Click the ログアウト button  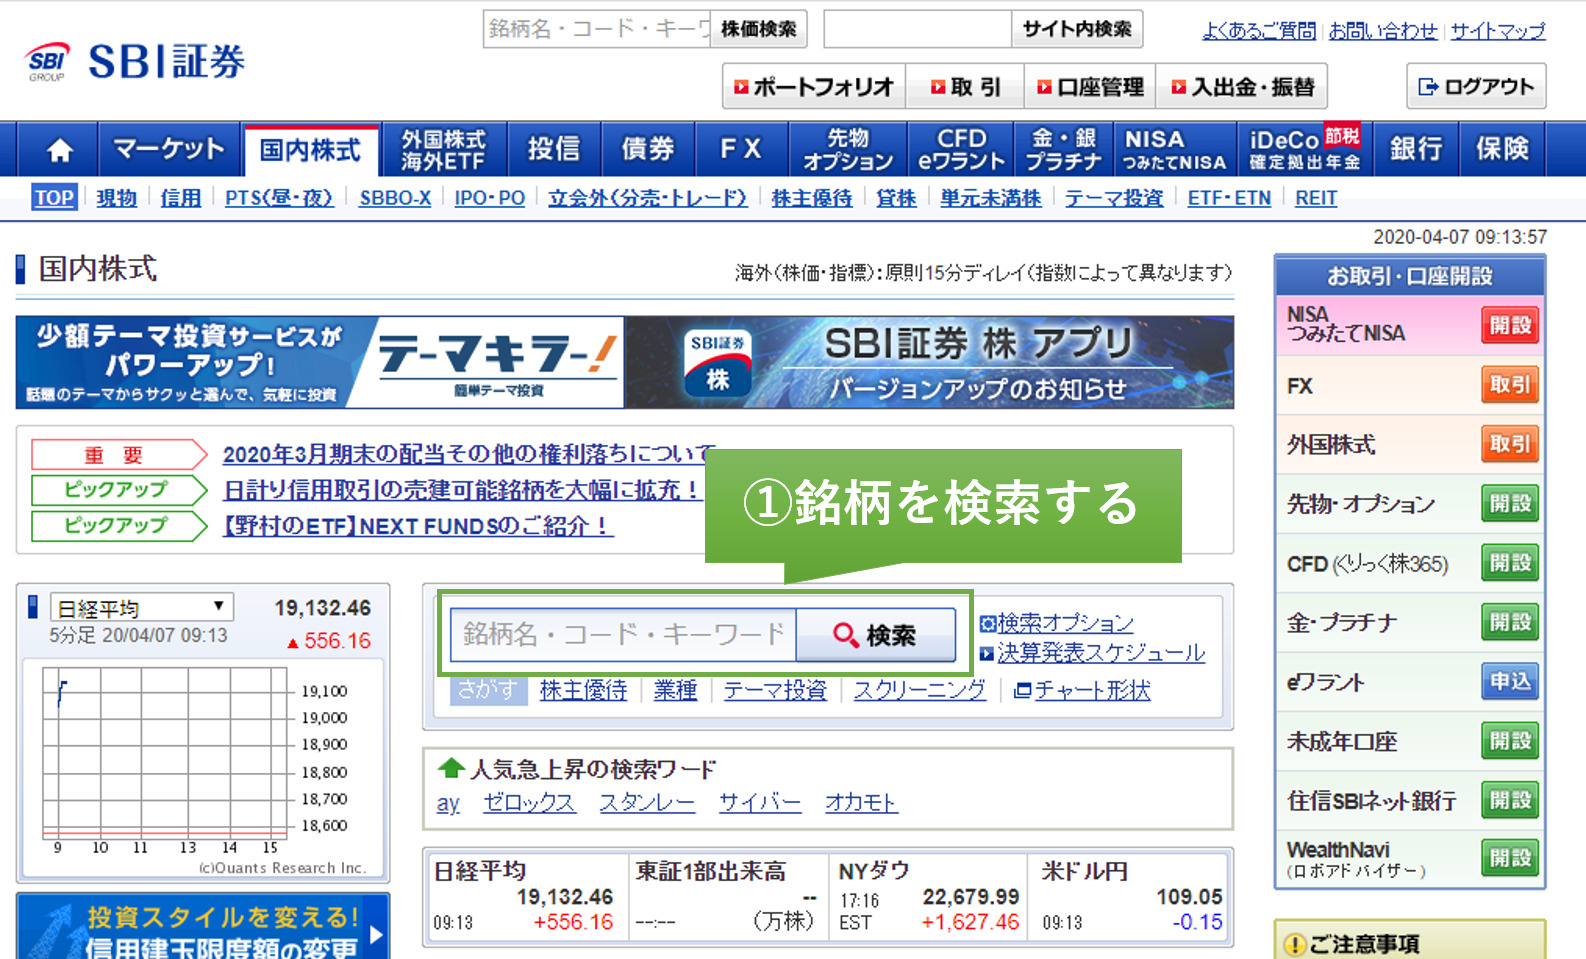(x=1476, y=87)
